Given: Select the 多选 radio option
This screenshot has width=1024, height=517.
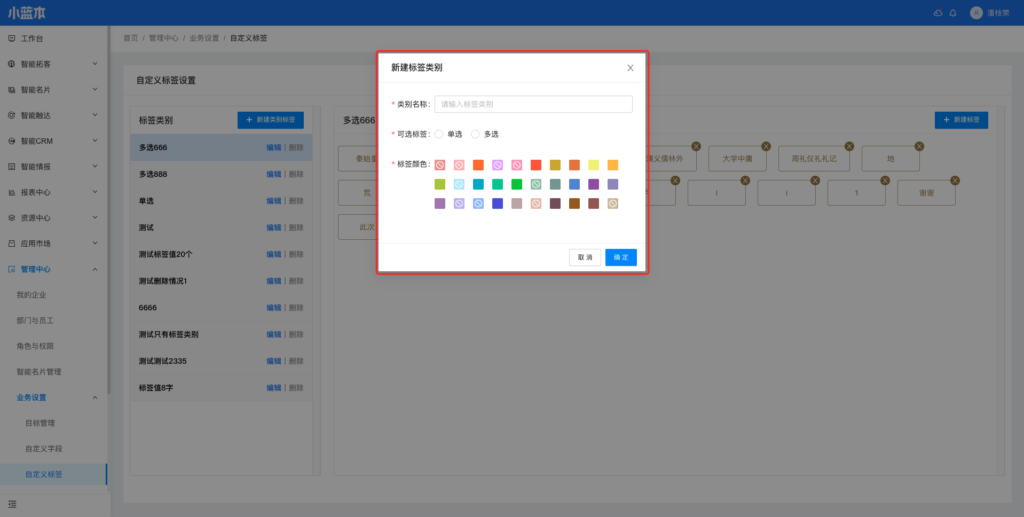Looking at the screenshot, I should [x=476, y=134].
